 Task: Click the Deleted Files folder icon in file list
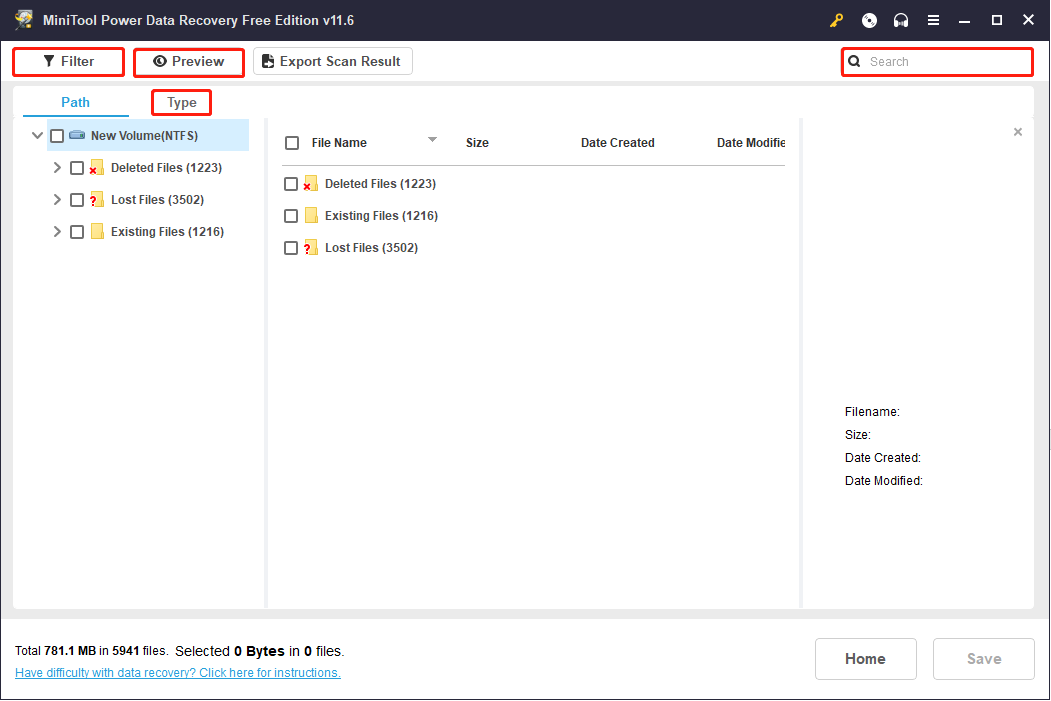click(310, 184)
